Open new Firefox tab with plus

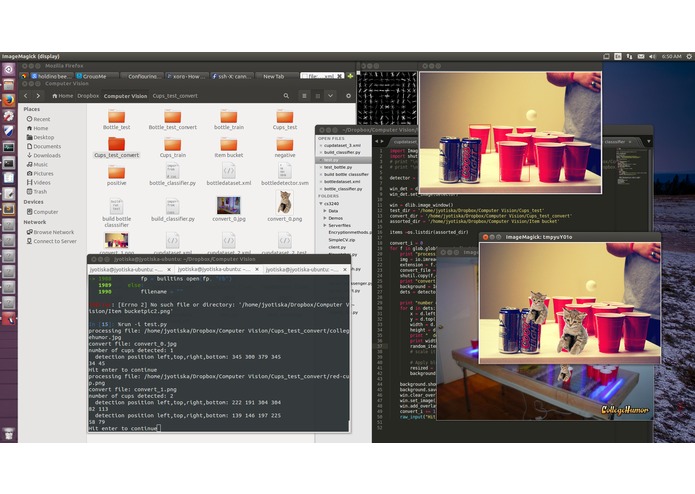coord(350,76)
